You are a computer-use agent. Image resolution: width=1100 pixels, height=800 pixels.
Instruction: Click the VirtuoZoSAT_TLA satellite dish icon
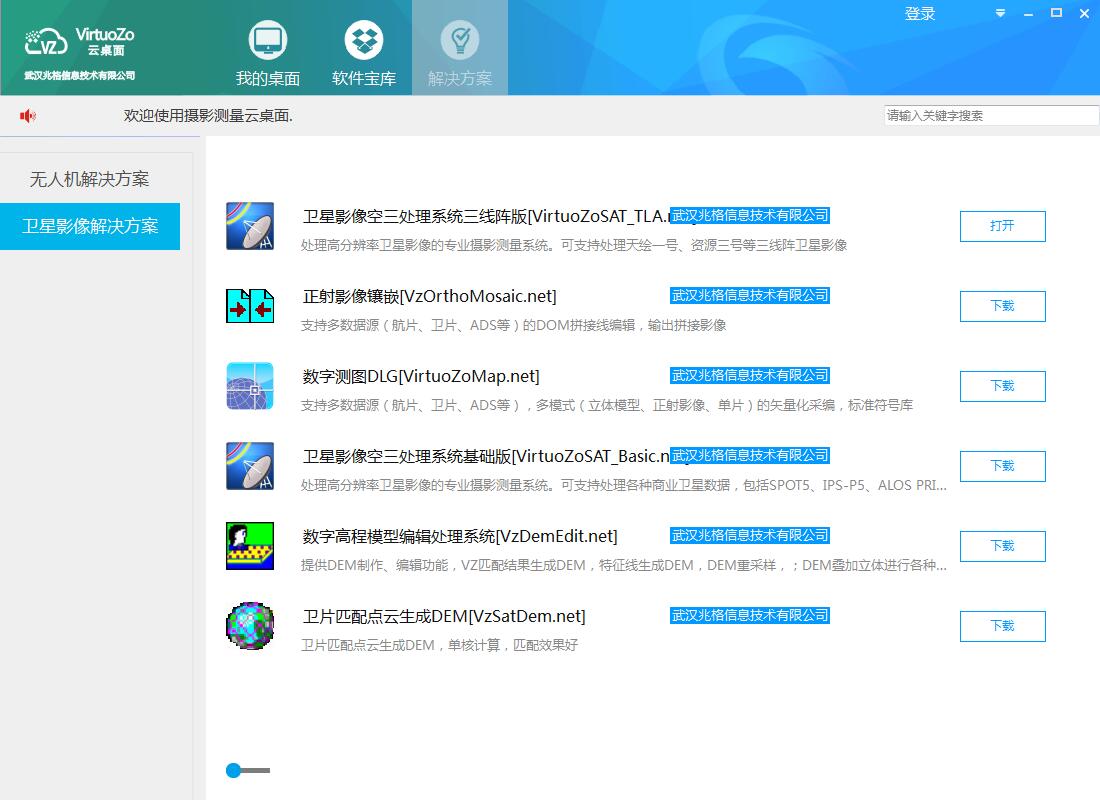point(250,226)
